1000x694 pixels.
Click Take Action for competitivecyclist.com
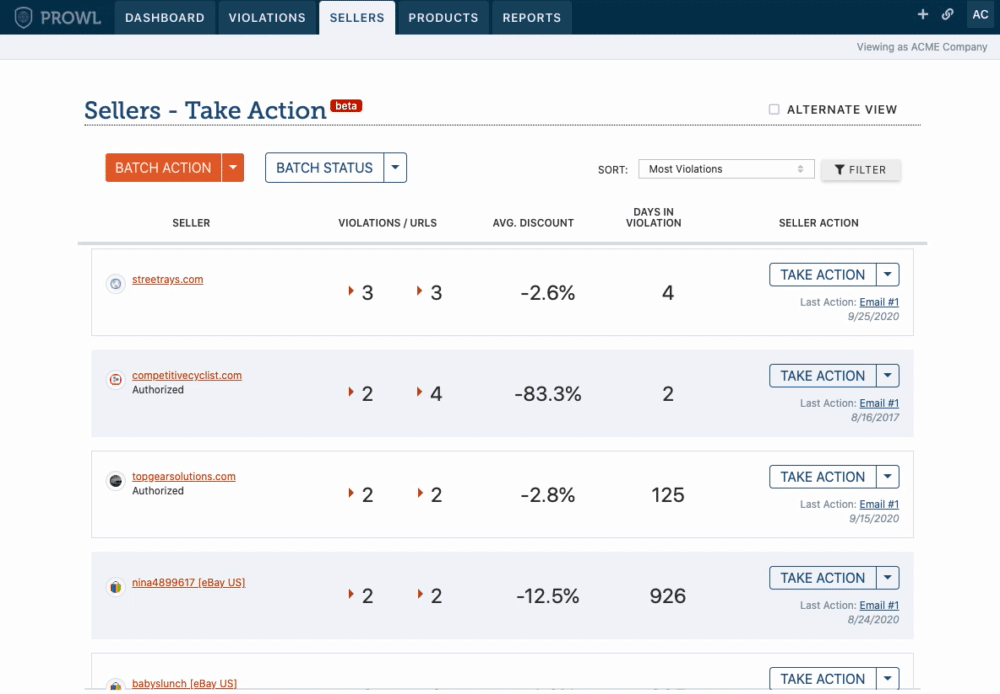823,376
